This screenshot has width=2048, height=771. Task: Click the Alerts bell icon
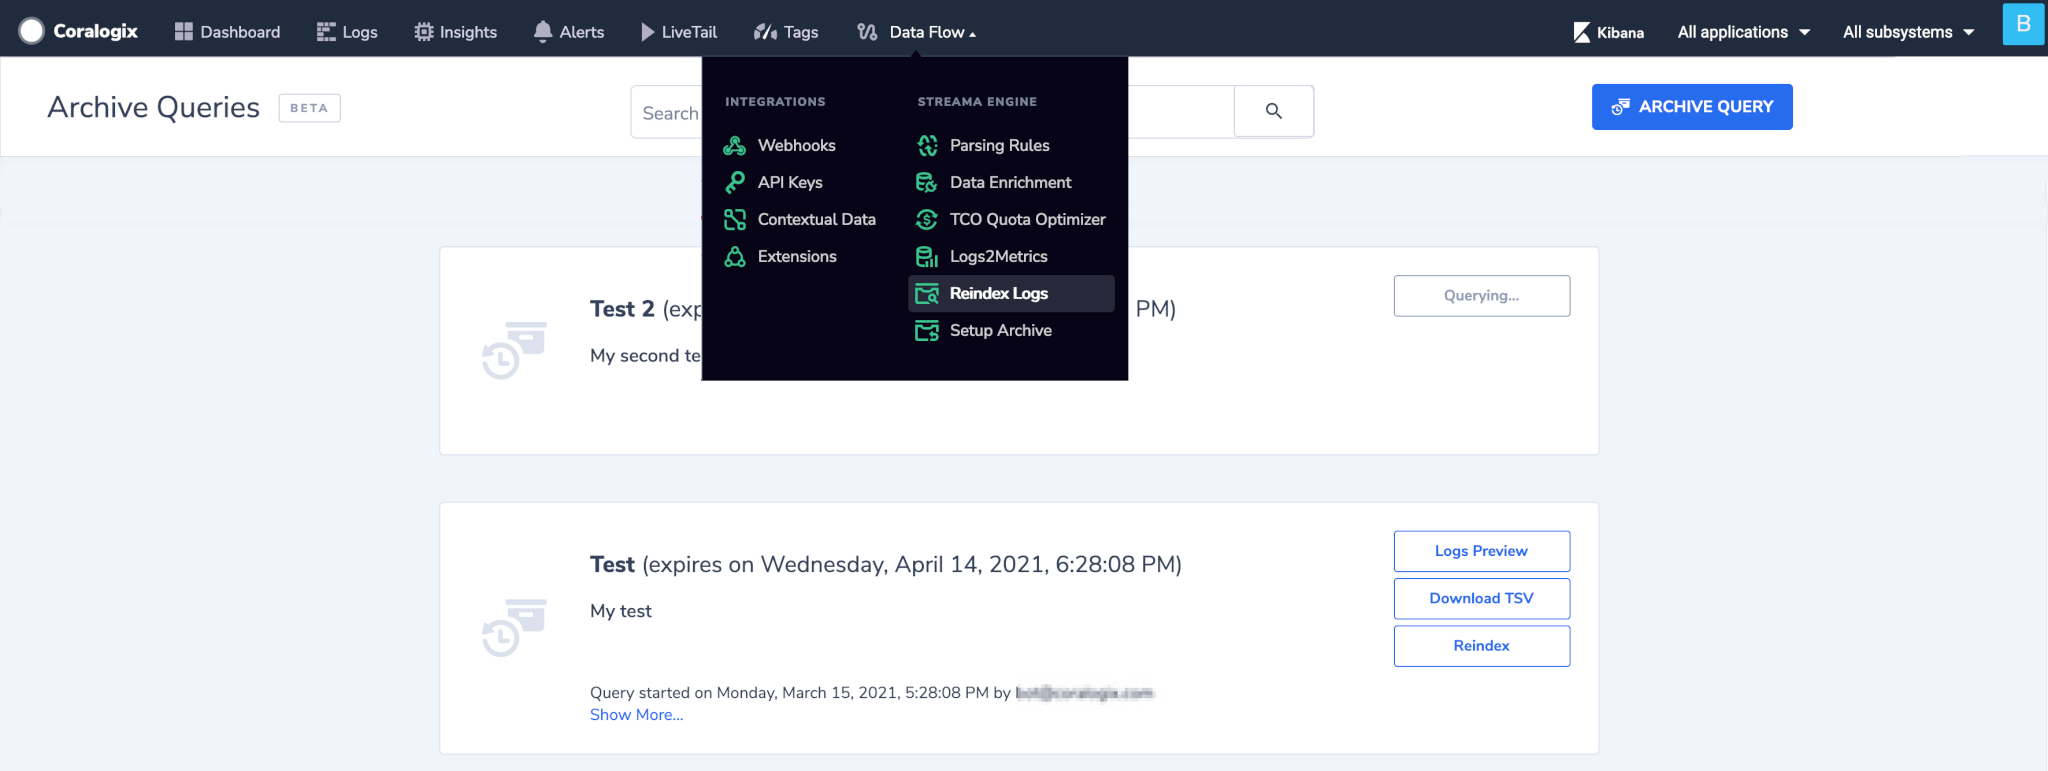point(543,32)
